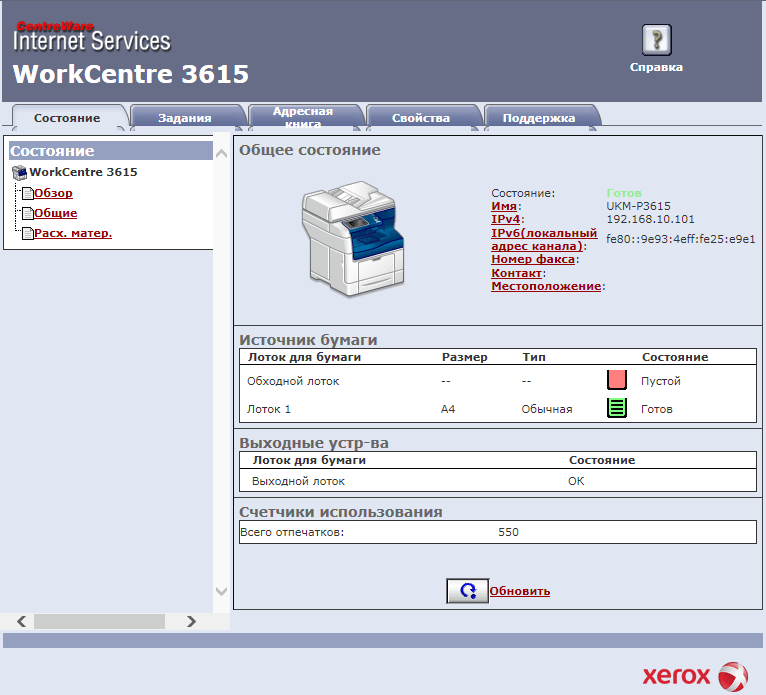Click the Лоток 1 row label
Viewport: 766px width, 695px height.
click(269, 409)
